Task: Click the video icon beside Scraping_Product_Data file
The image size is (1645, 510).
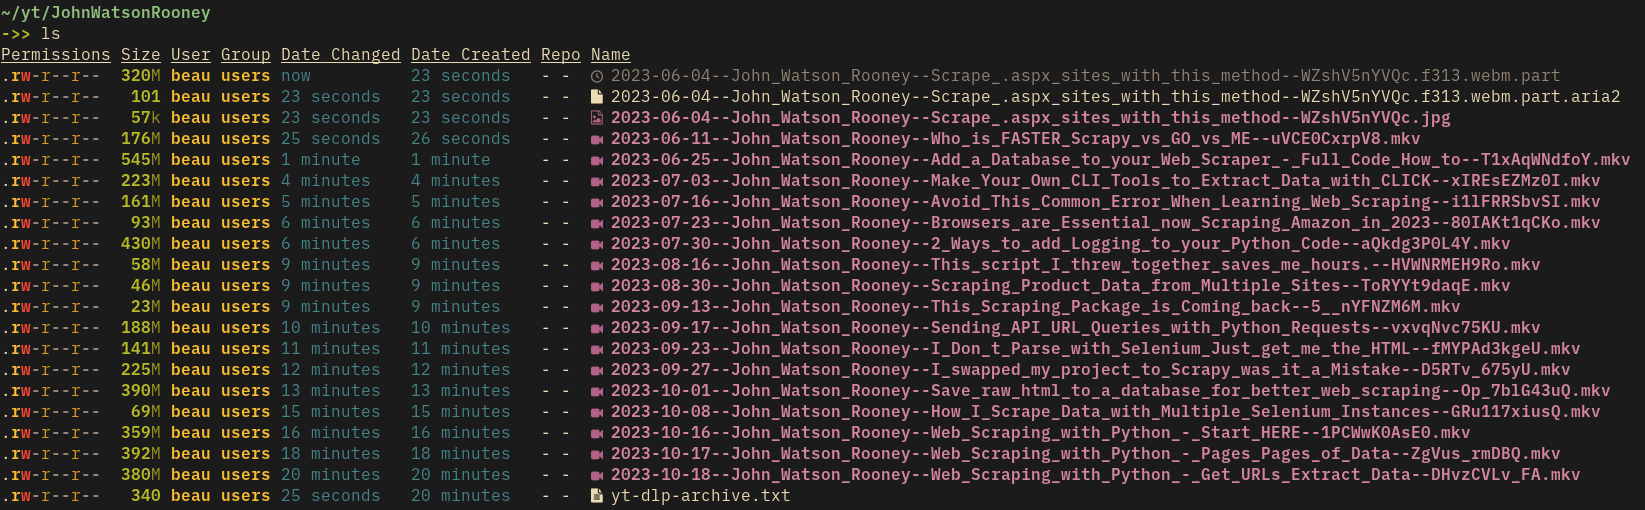Action: tap(597, 286)
